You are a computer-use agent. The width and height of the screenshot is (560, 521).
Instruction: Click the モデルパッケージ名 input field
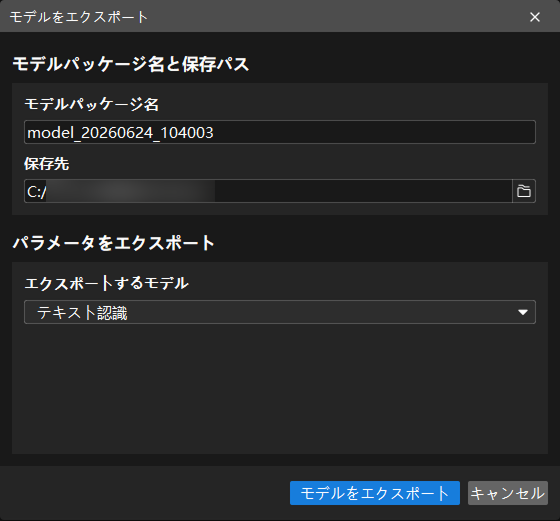pos(280,132)
